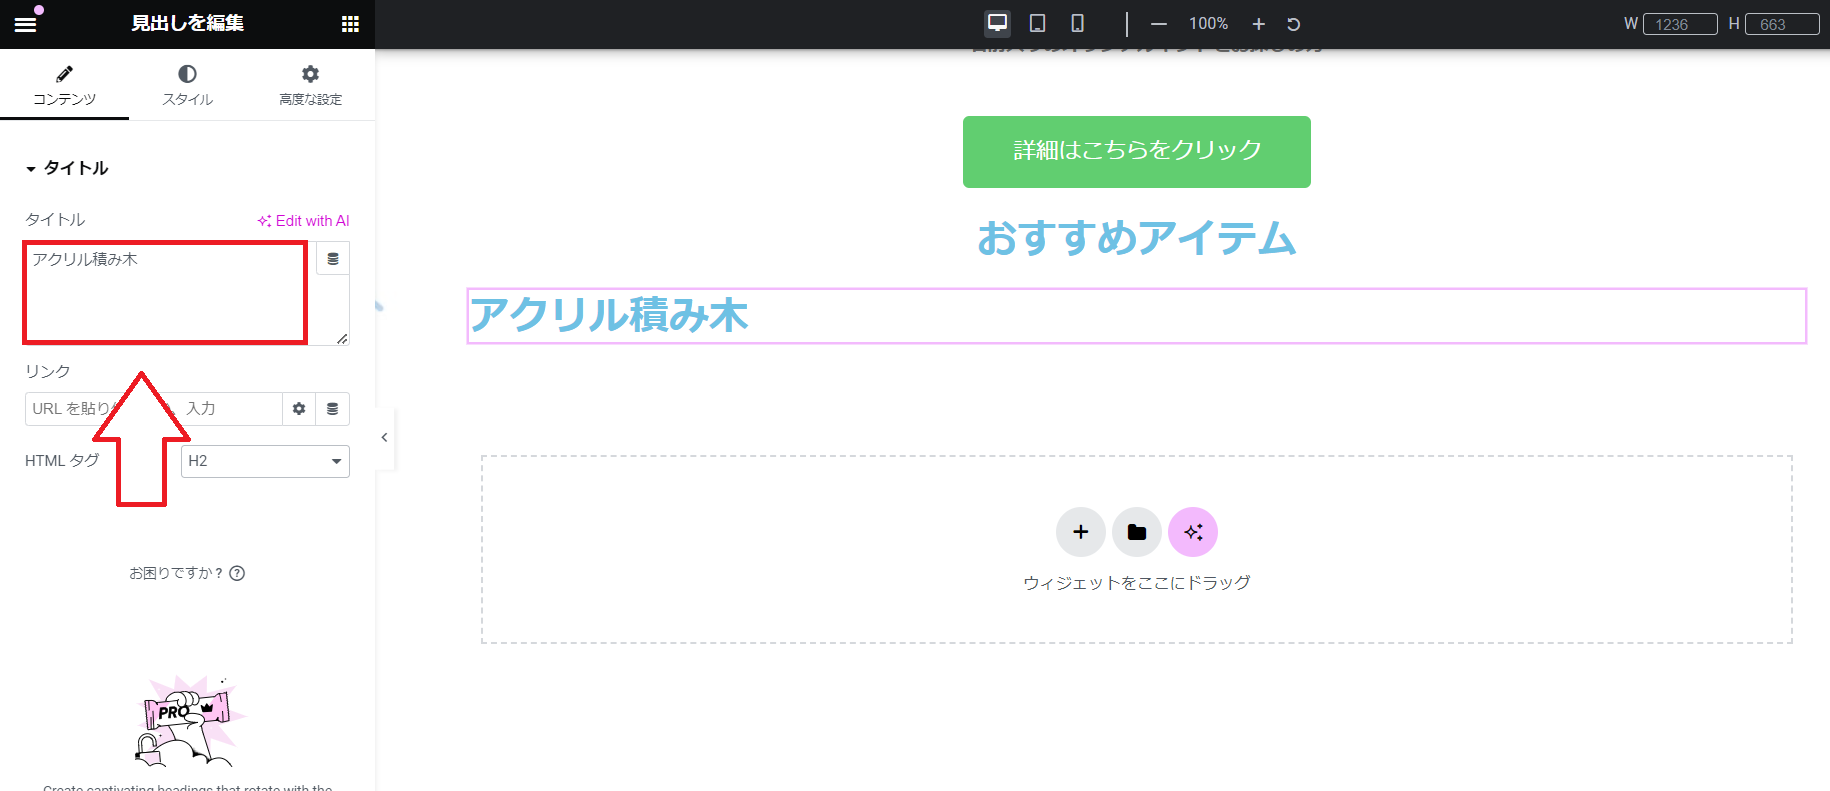Click the height field showing 663

(x=1782, y=24)
